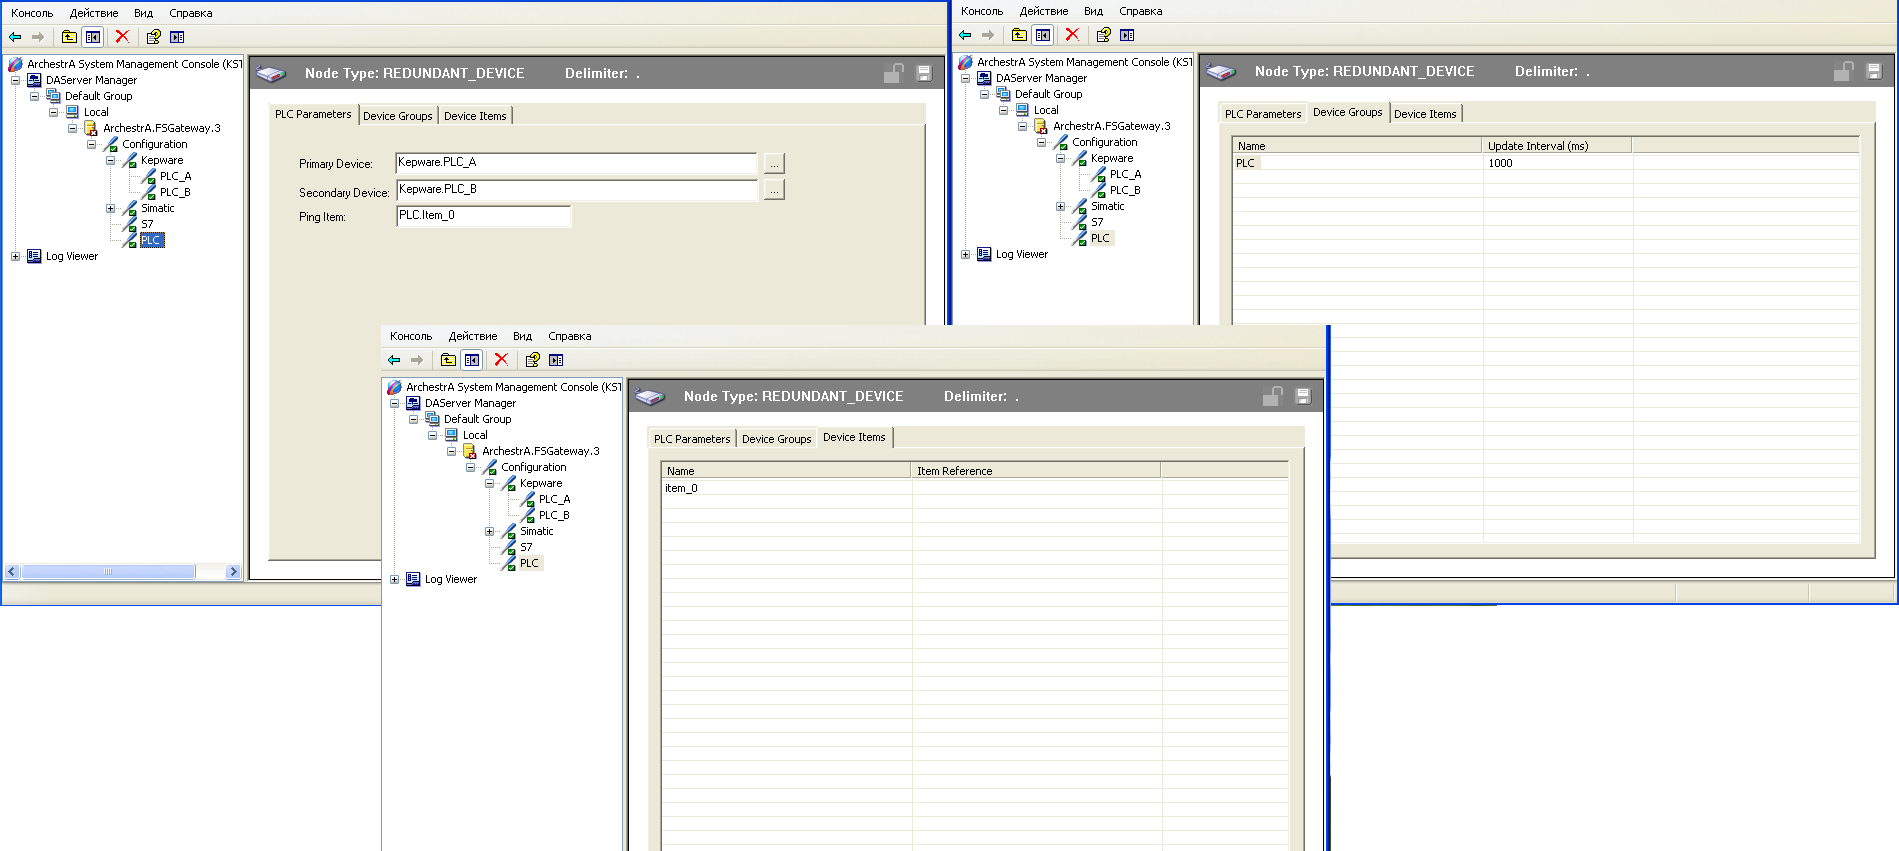1899x851 pixels.
Task: Expand Simatic node in Device Items window tree
Action: tap(489, 532)
